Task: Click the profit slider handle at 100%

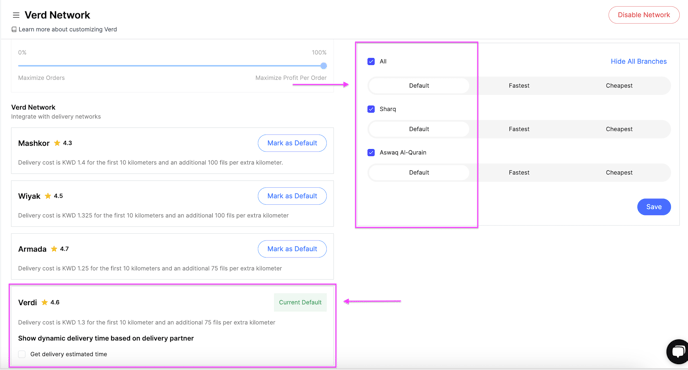Action: tap(323, 66)
